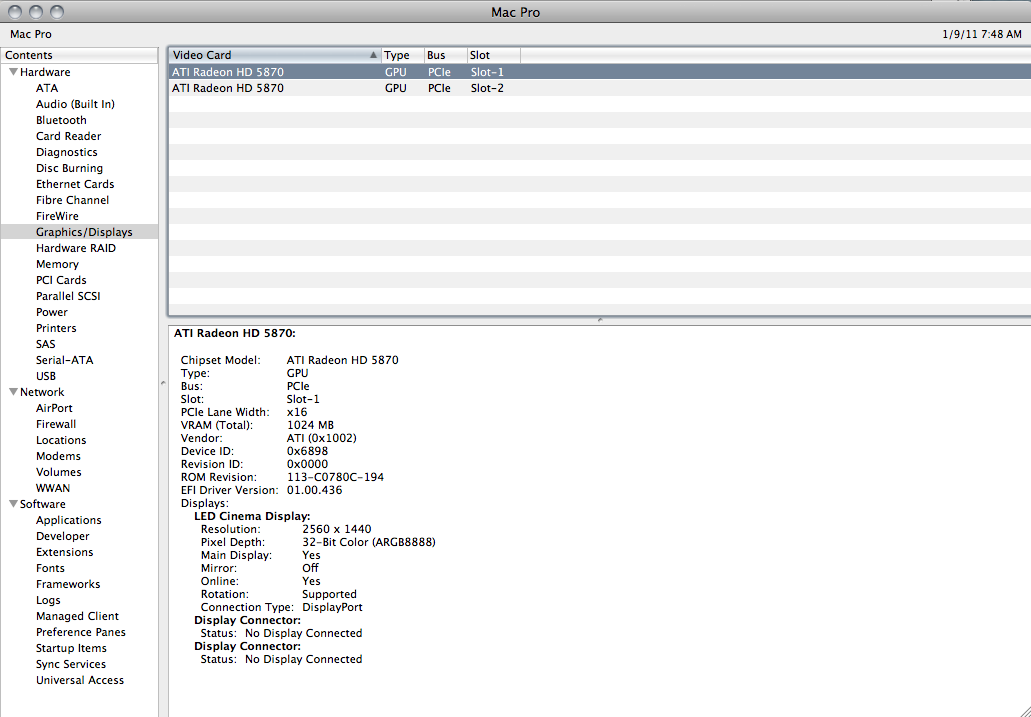Click the sidebar vertical splitter handle
1031x717 pixels.
pyautogui.click(x=163, y=383)
